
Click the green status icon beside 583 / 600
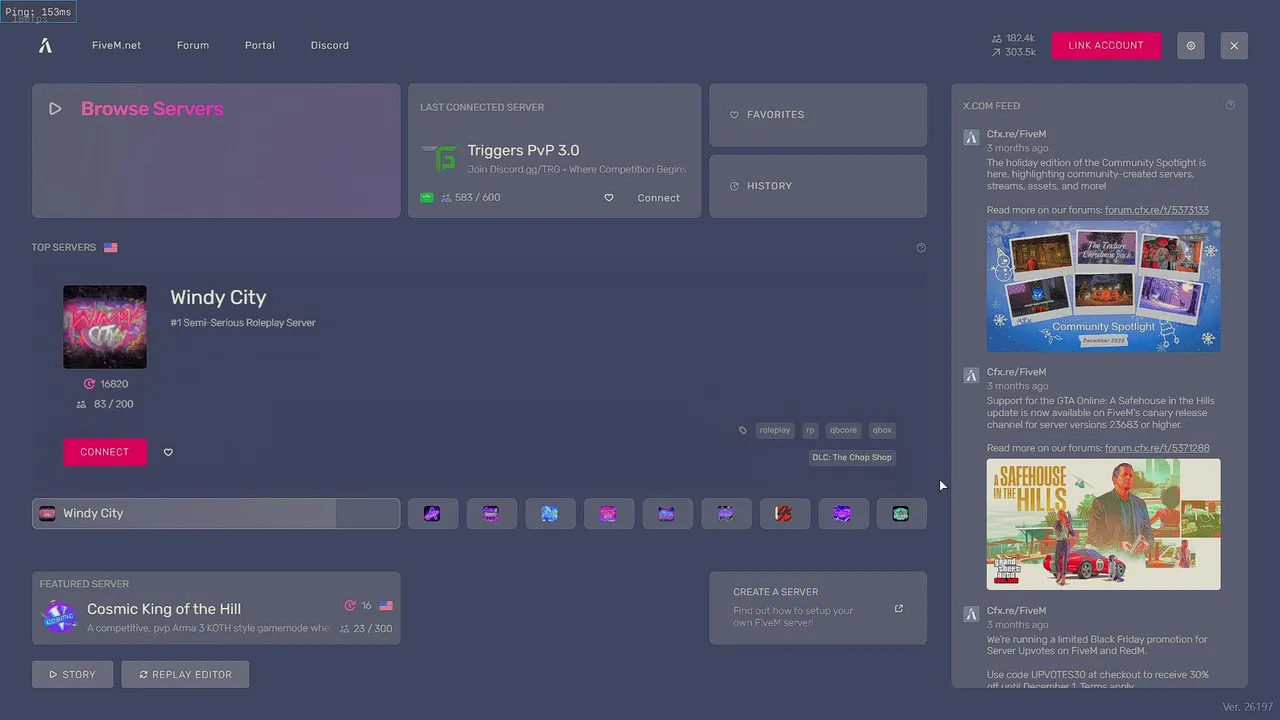[427, 198]
